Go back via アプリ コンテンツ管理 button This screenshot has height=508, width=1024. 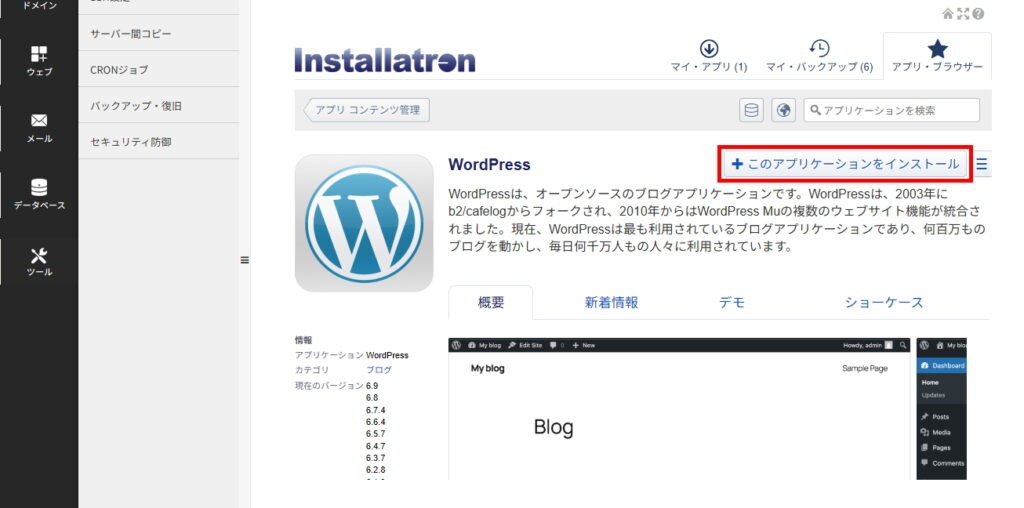366,110
